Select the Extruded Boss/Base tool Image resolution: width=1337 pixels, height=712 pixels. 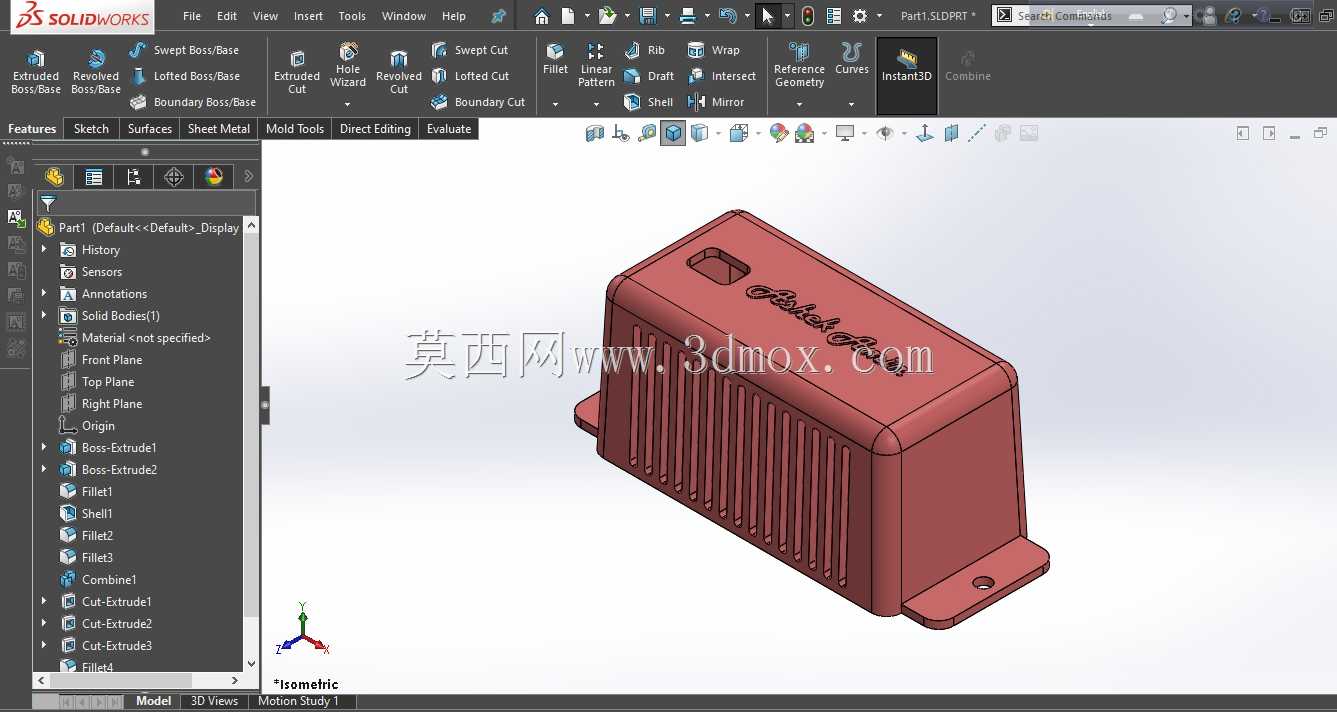pyautogui.click(x=36, y=72)
